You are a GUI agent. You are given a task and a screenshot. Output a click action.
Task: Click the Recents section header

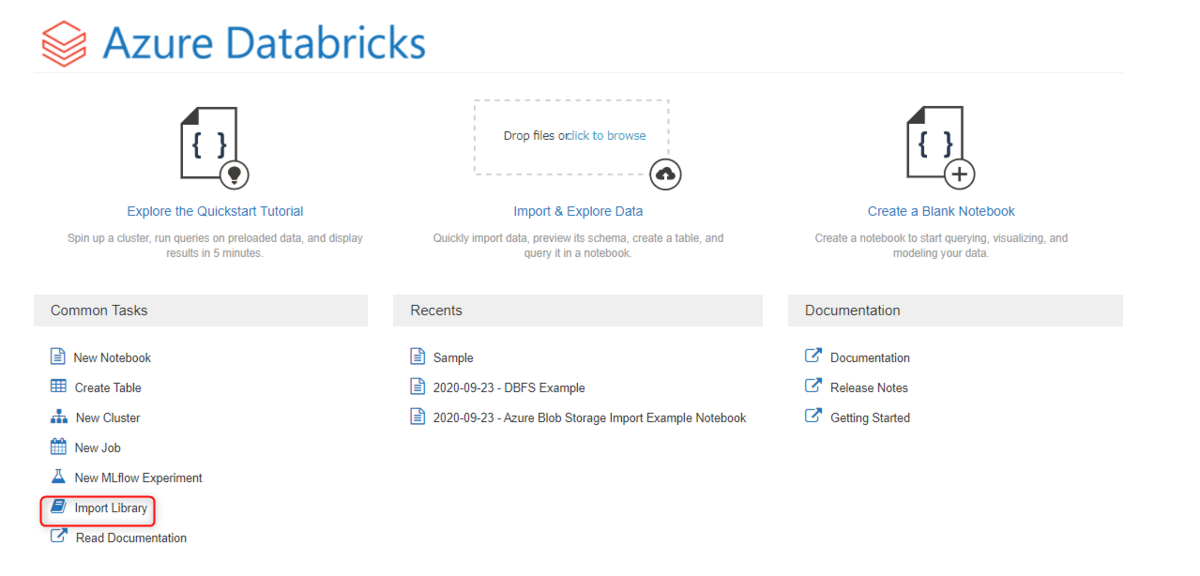(578, 310)
